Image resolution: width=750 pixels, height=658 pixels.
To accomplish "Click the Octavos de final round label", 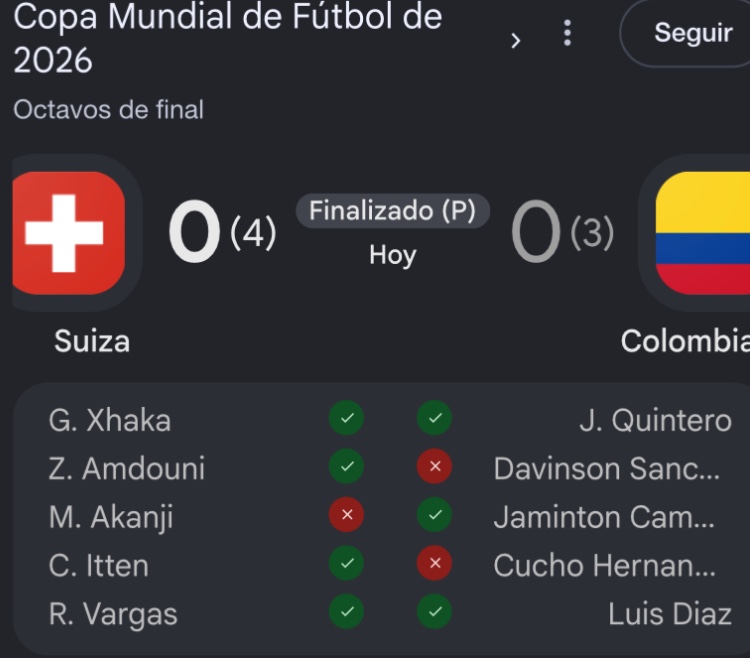I will click(109, 110).
